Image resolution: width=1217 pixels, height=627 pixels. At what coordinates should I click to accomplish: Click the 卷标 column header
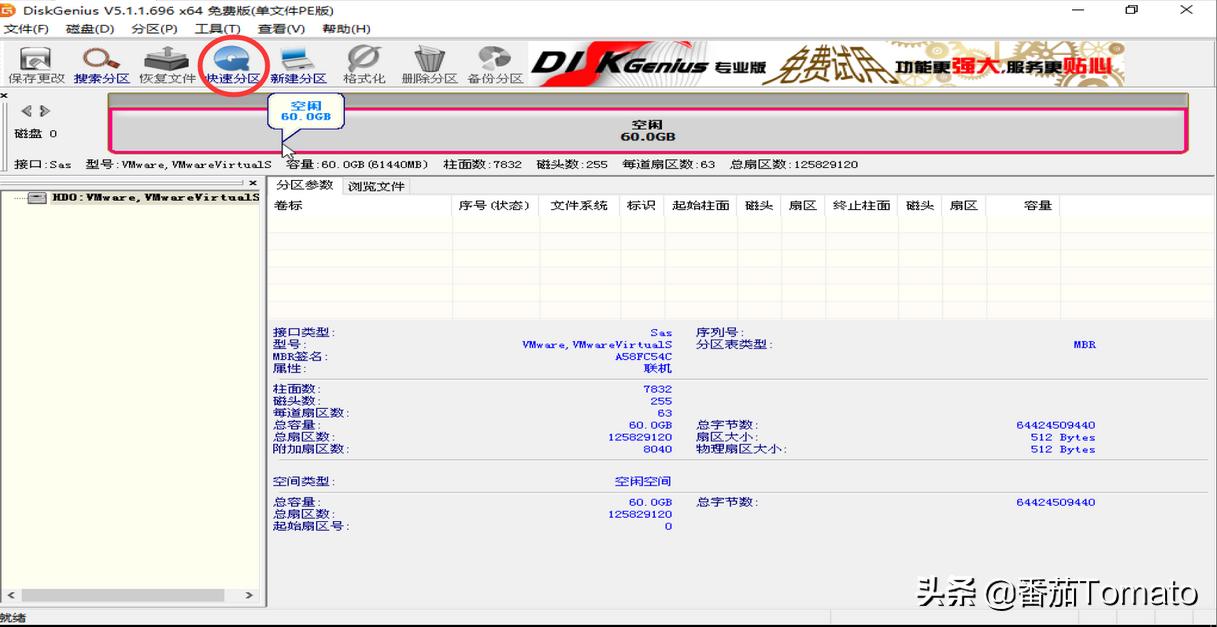[359, 205]
